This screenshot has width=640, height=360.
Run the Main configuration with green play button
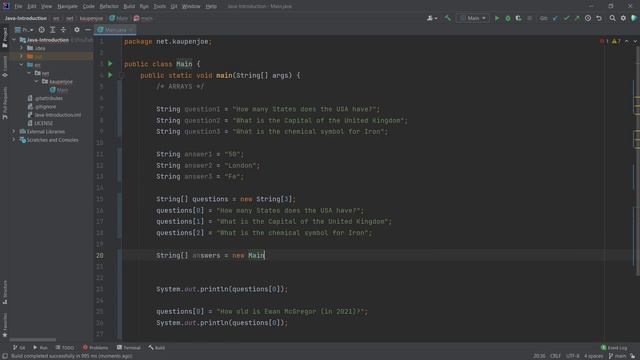[497, 18]
